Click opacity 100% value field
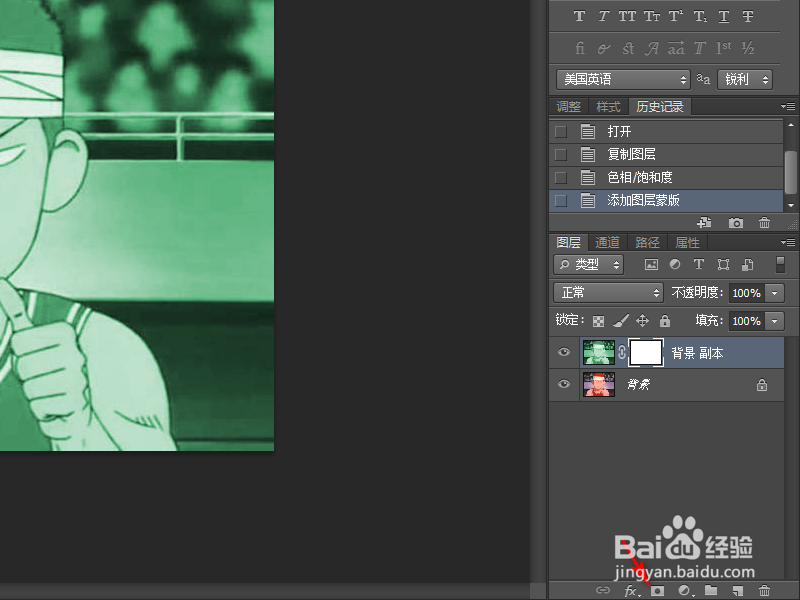800x600 pixels. point(746,293)
